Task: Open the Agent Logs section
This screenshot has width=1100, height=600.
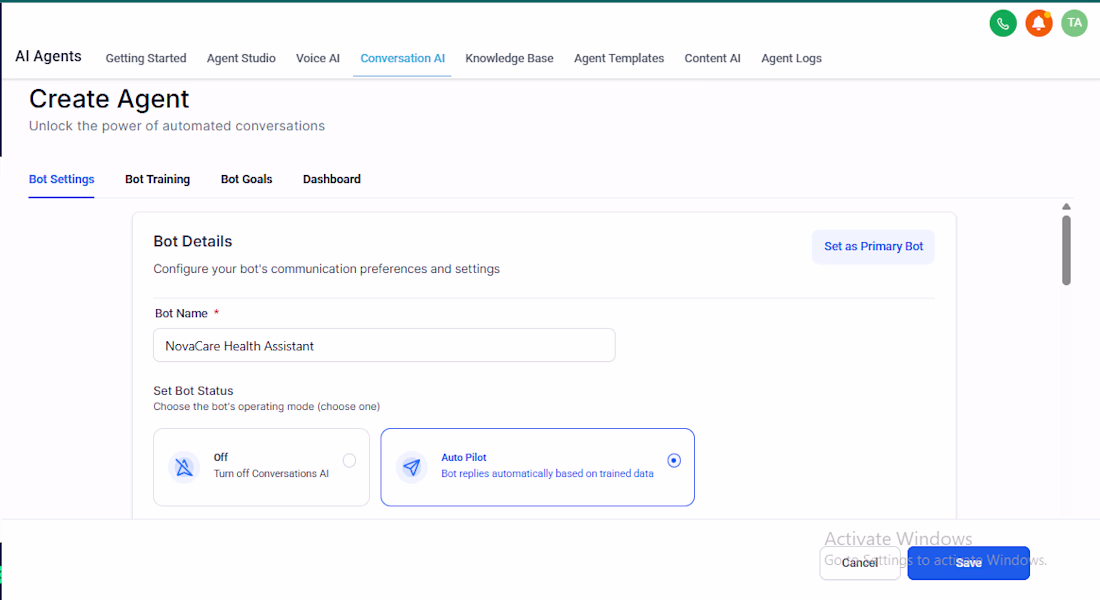Action: pos(791,58)
